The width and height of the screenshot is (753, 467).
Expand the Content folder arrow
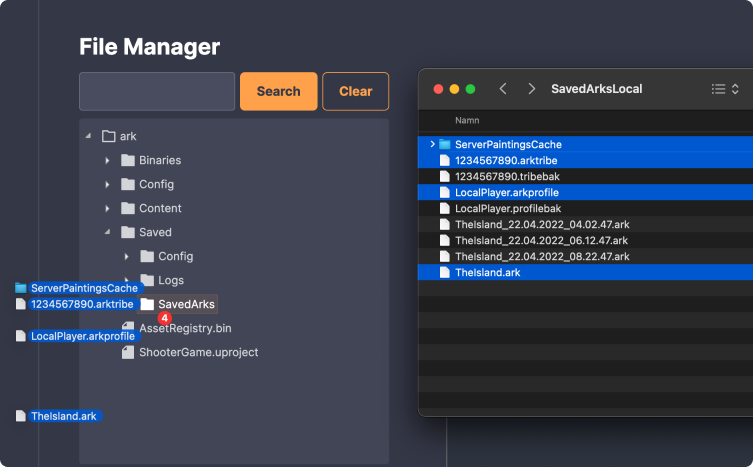107,208
